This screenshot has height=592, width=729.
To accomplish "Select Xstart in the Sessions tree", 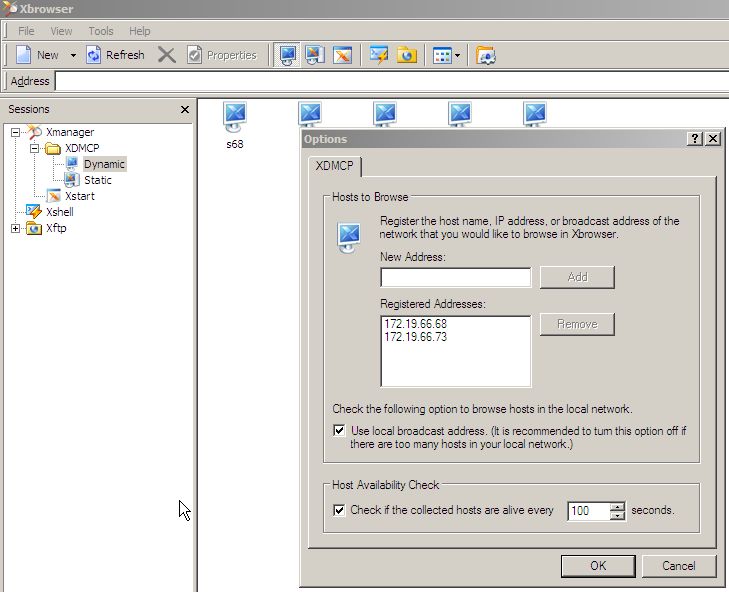I will point(80,196).
